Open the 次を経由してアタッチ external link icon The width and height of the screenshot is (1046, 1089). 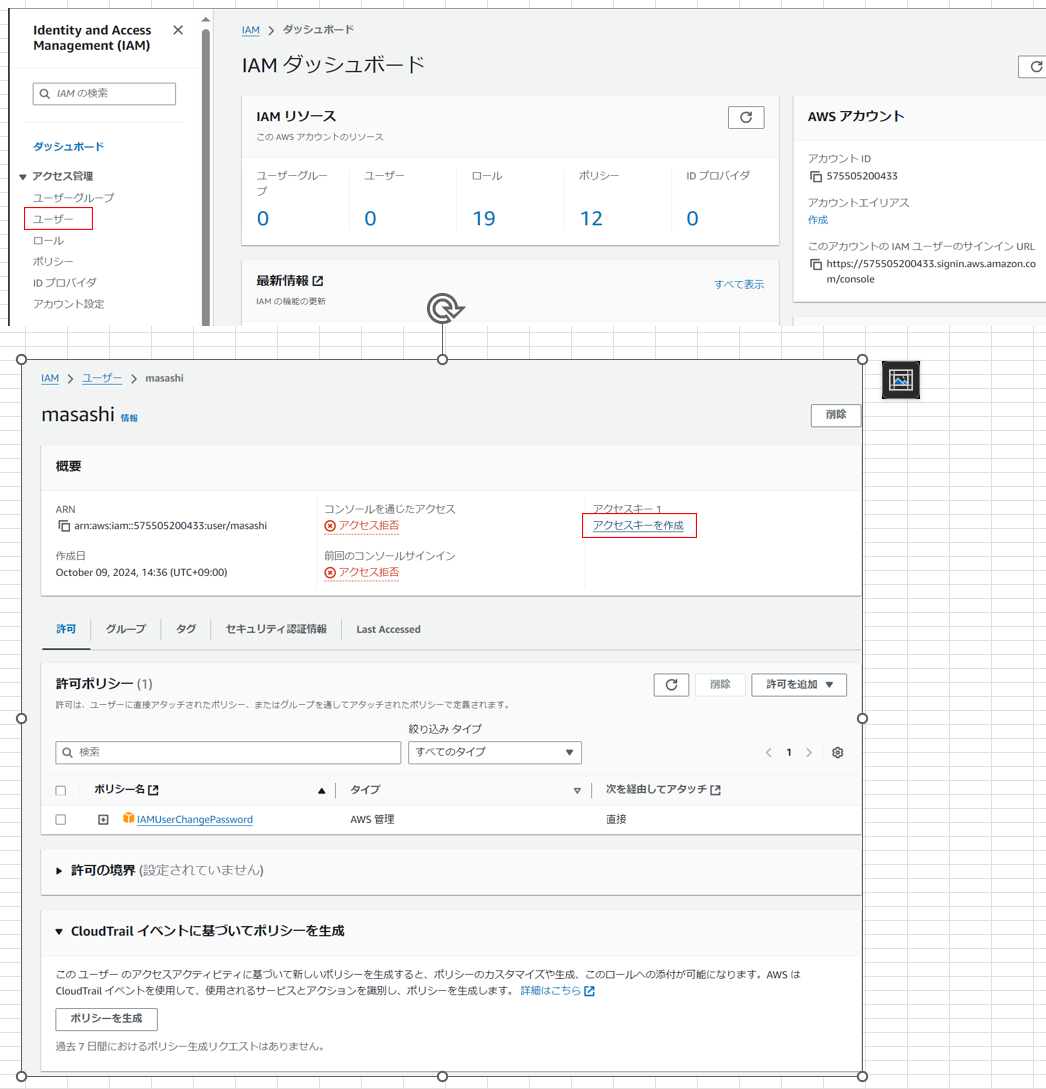(x=715, y=790)
